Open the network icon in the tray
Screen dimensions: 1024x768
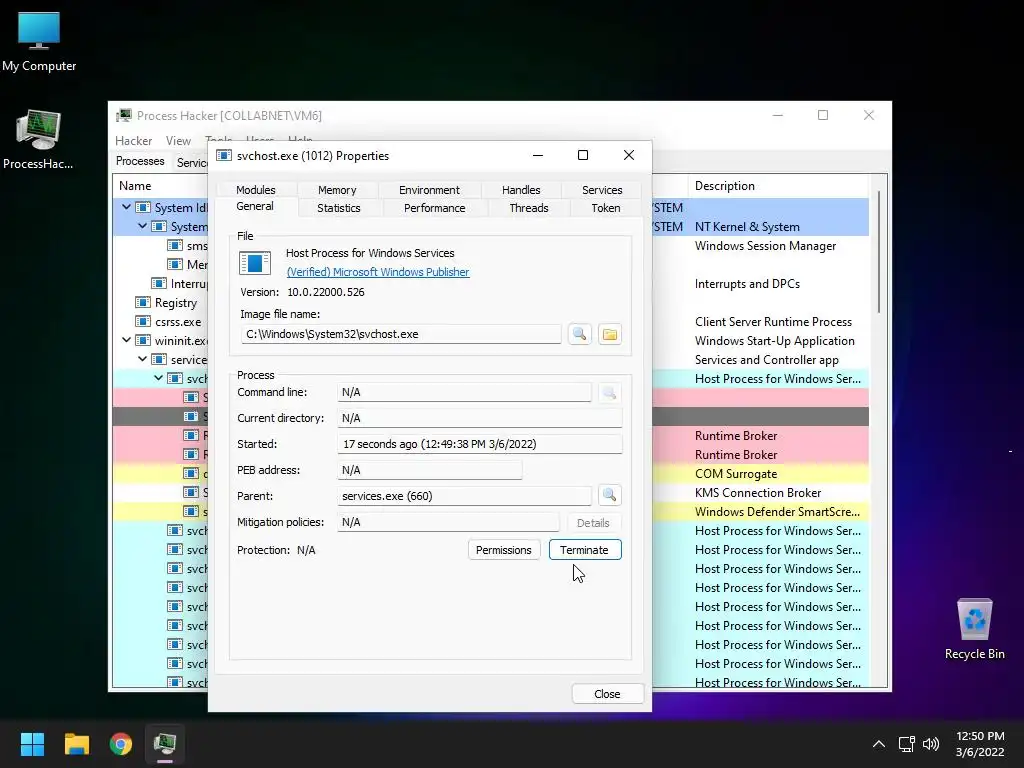pyautogui.click(x=906, y=744)
